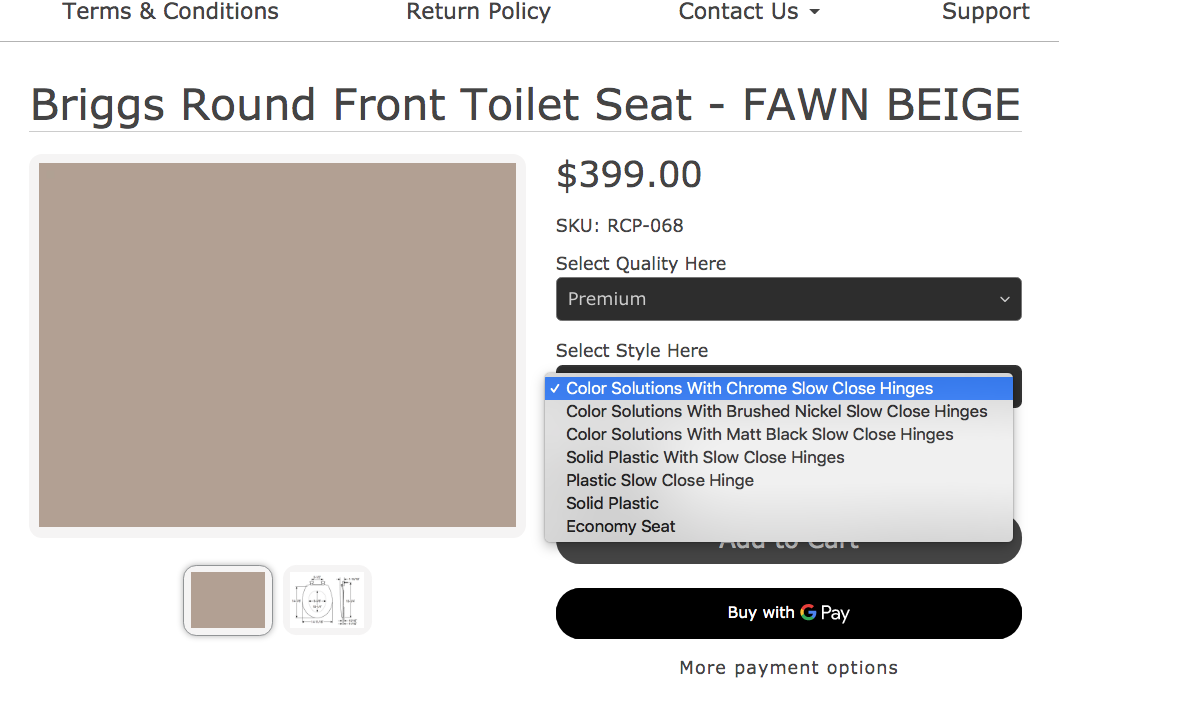Screen dimensions: 1184x727
Task: Choose the Plastic Slow Close Hinge style
Action: click(x=659, y=481)
